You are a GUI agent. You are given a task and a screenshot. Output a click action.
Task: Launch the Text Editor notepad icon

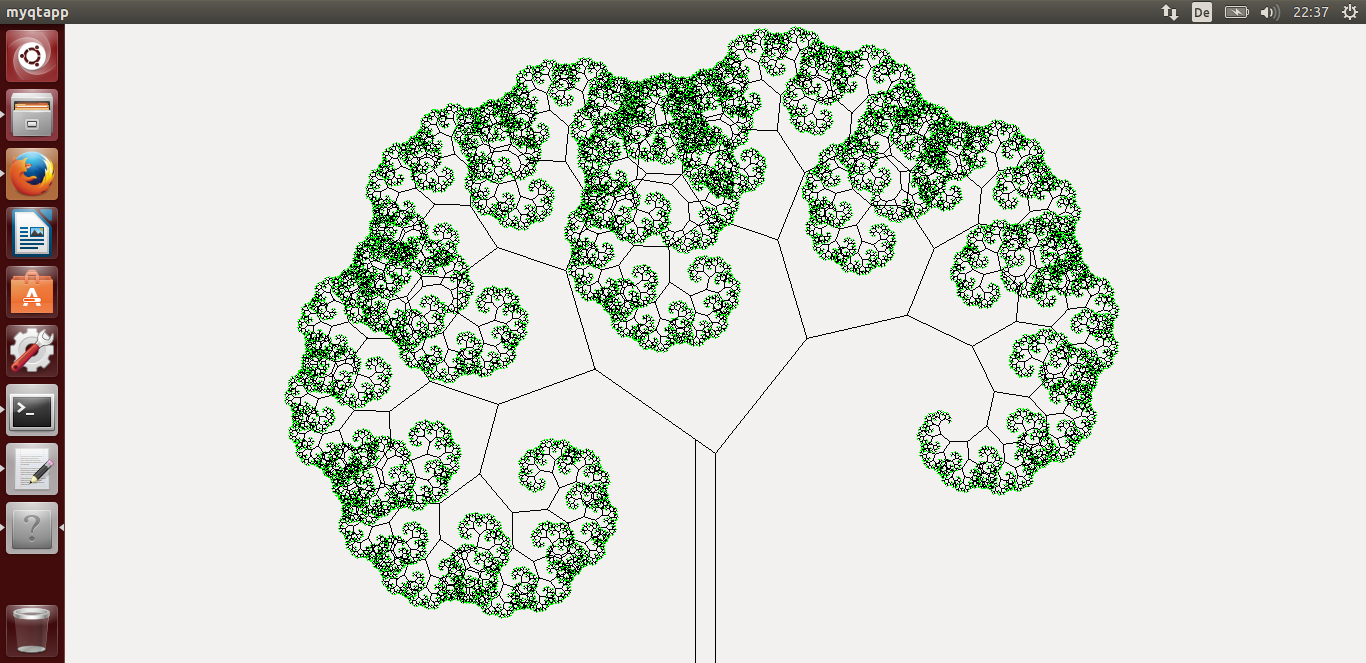tap(32, 469)
